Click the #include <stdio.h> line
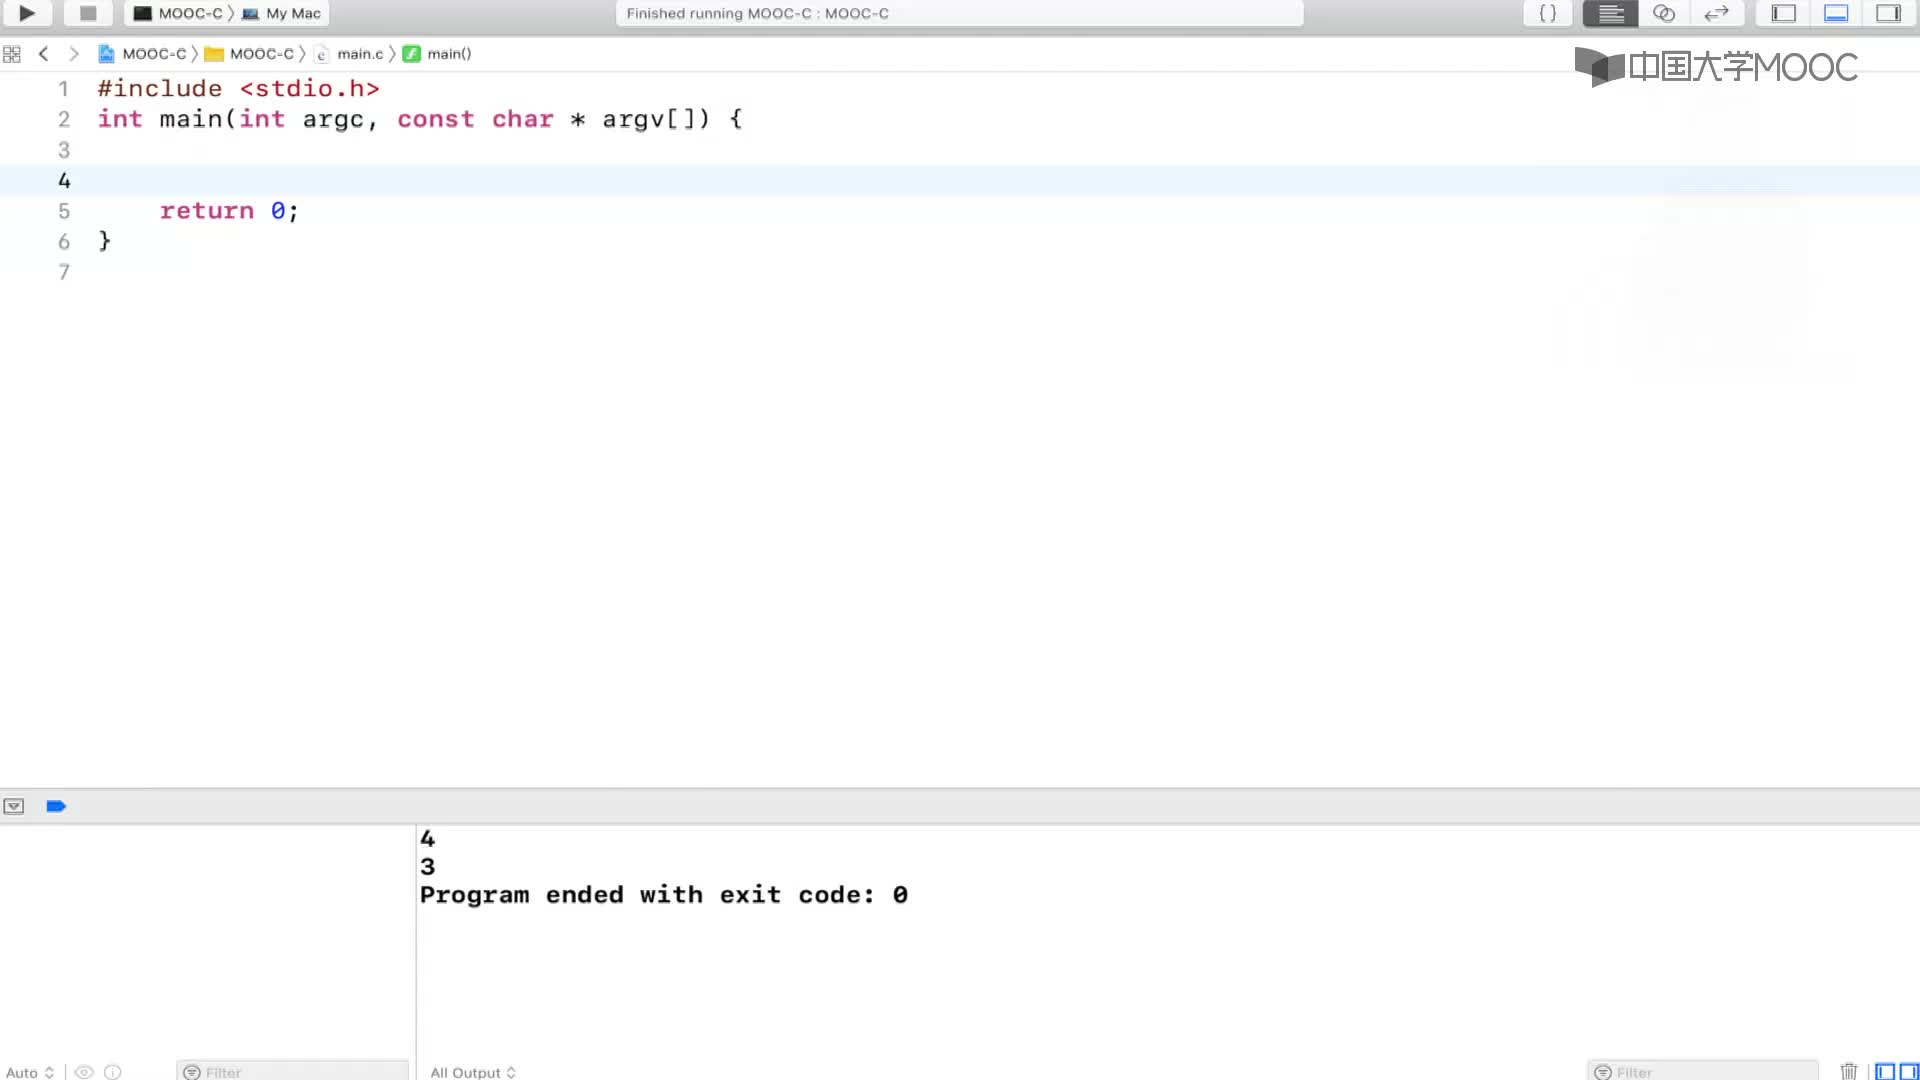The height and width of the screenshot is (1080, 1920). tap(238, 89)
